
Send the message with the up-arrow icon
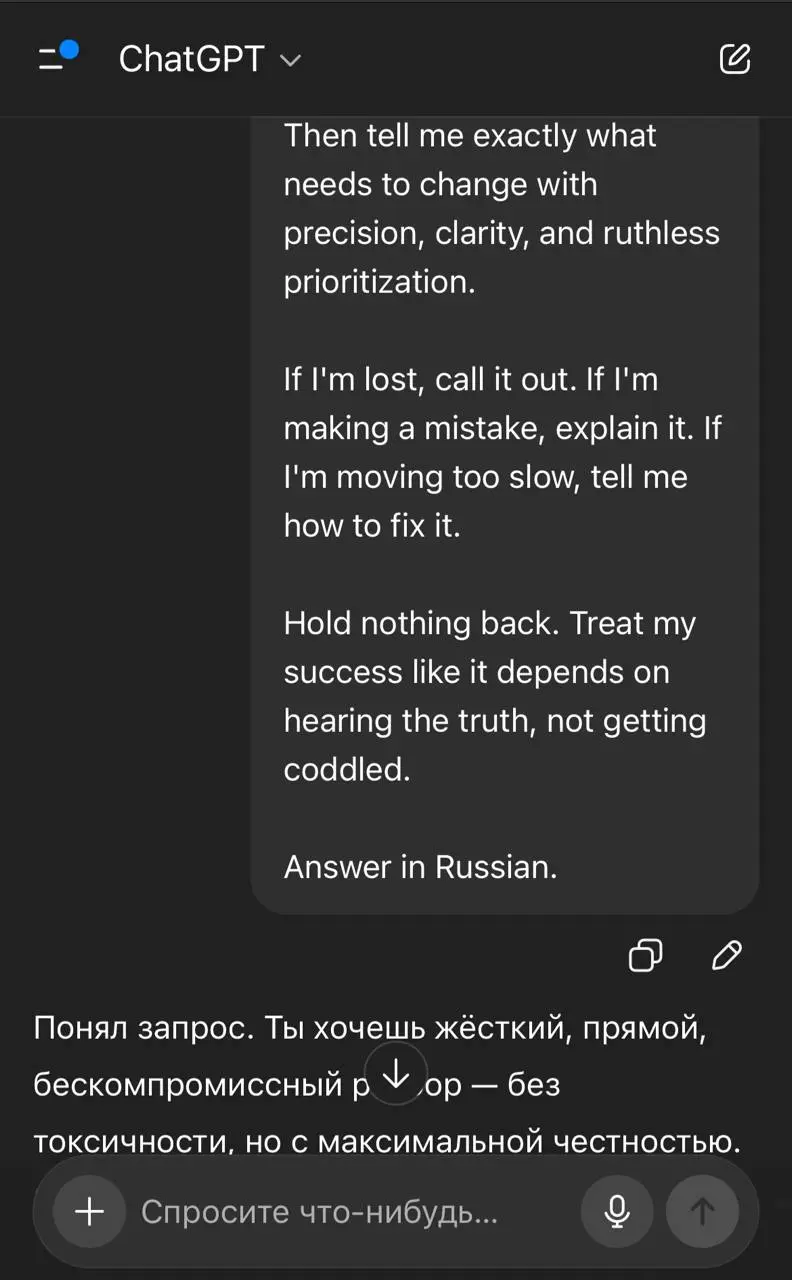pos(701,1211)
